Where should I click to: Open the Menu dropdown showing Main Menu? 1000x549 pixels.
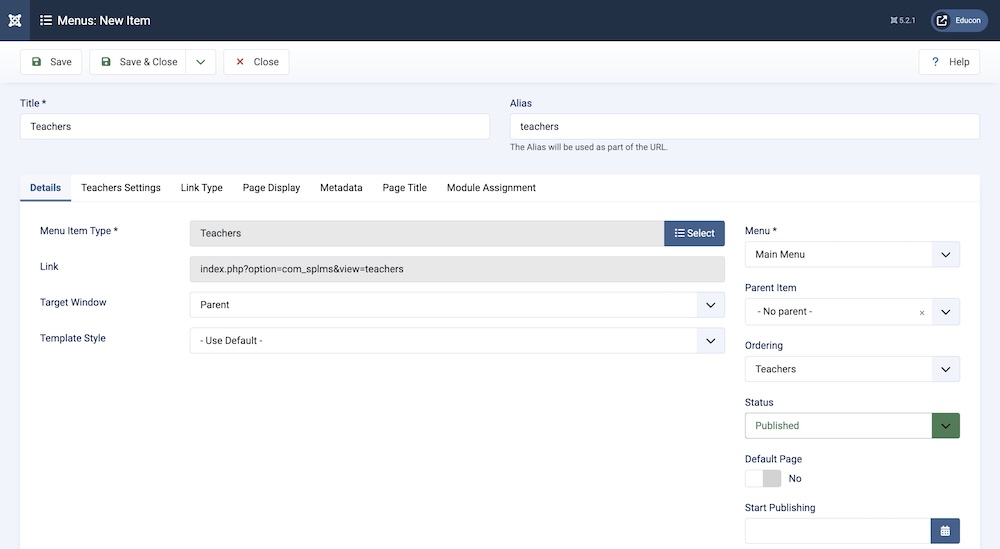(x=852, y=255)
